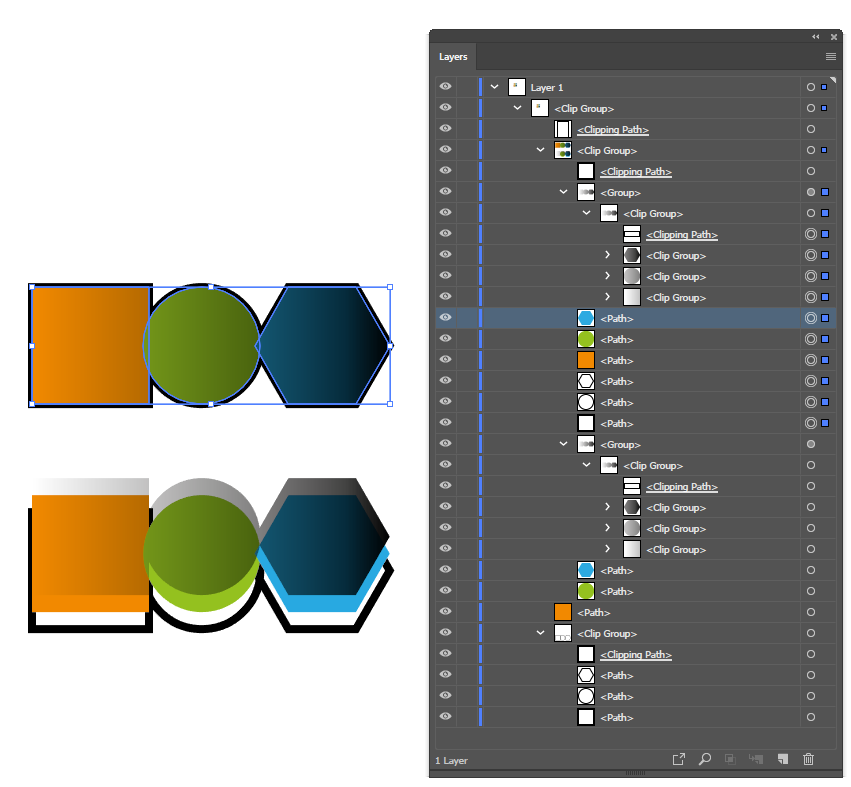Image resolution: width=851 pixels, height=787 pixels.
Task: Open the Layers panel hamburger menu
Action: click(x=830, y=56)
